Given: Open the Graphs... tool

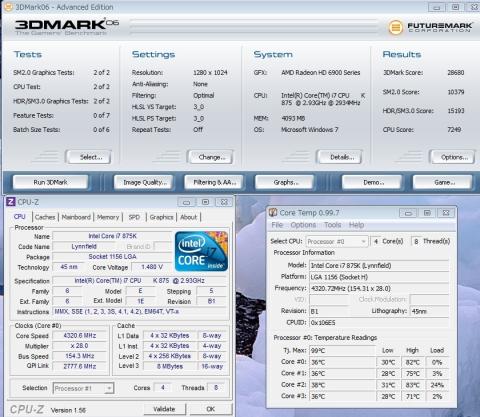Looking at the screenshot, I should click(285, 182).
